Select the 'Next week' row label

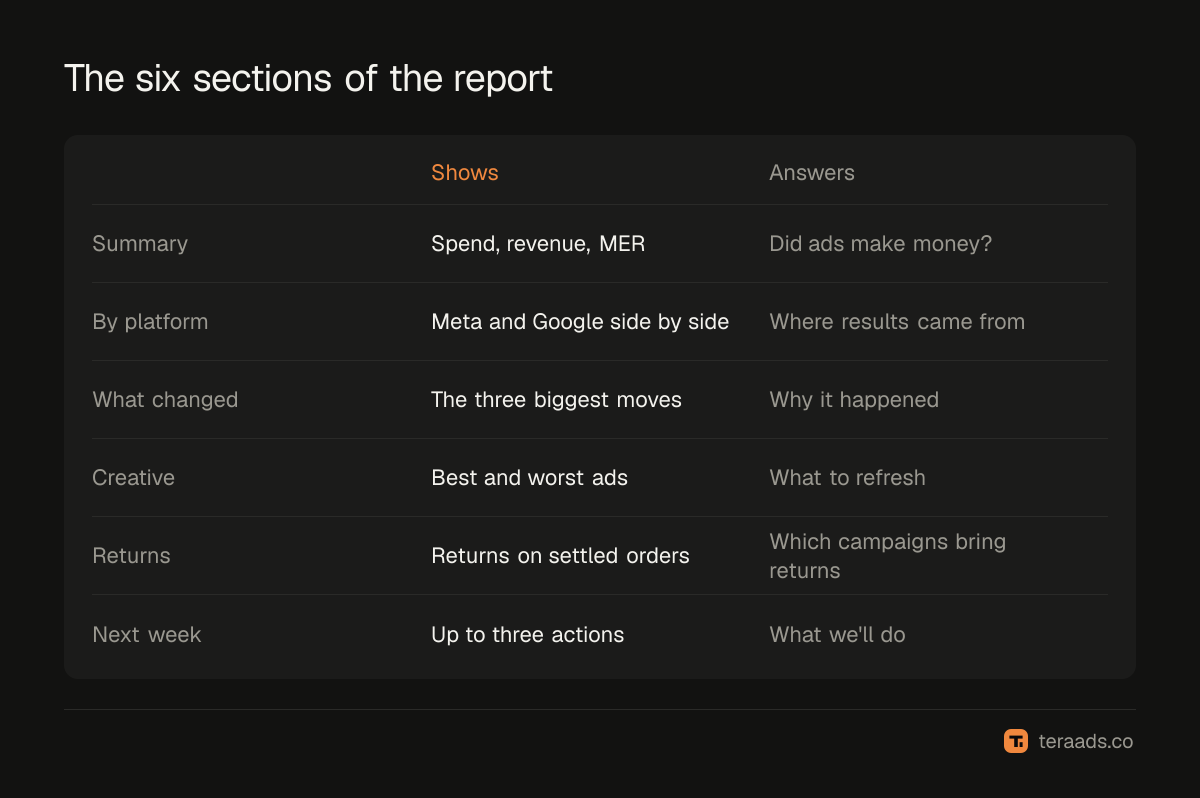tap(147, 634)
